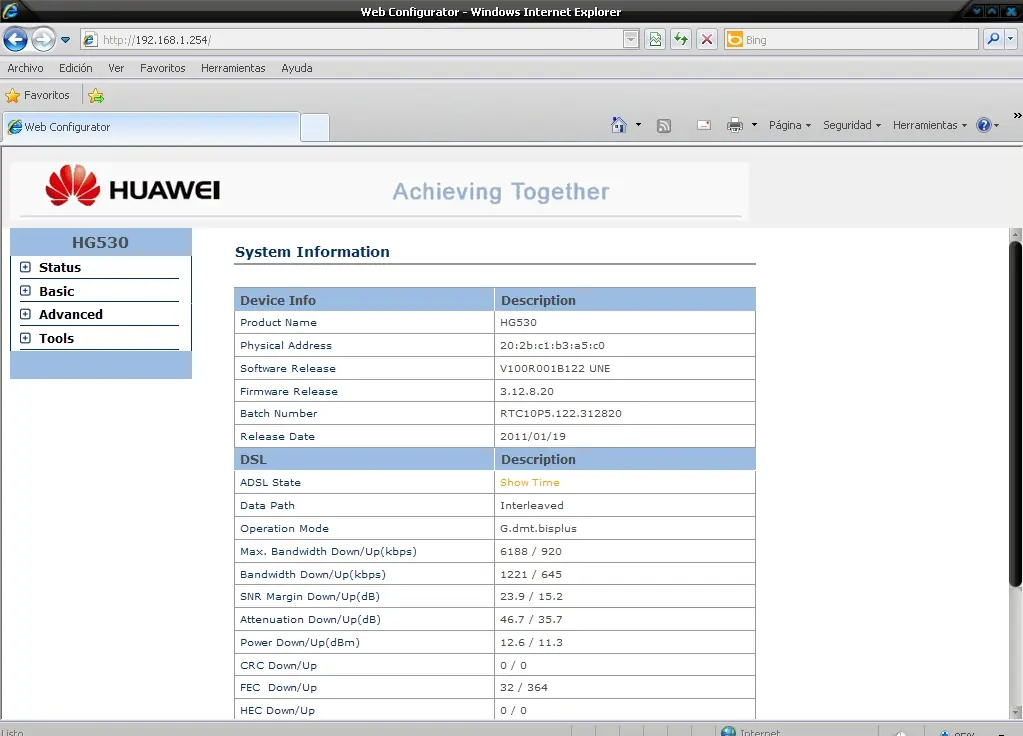
Task: Open the Herramientas menu in menu bar
Action: pyautogui.click(x=233, y=68)
